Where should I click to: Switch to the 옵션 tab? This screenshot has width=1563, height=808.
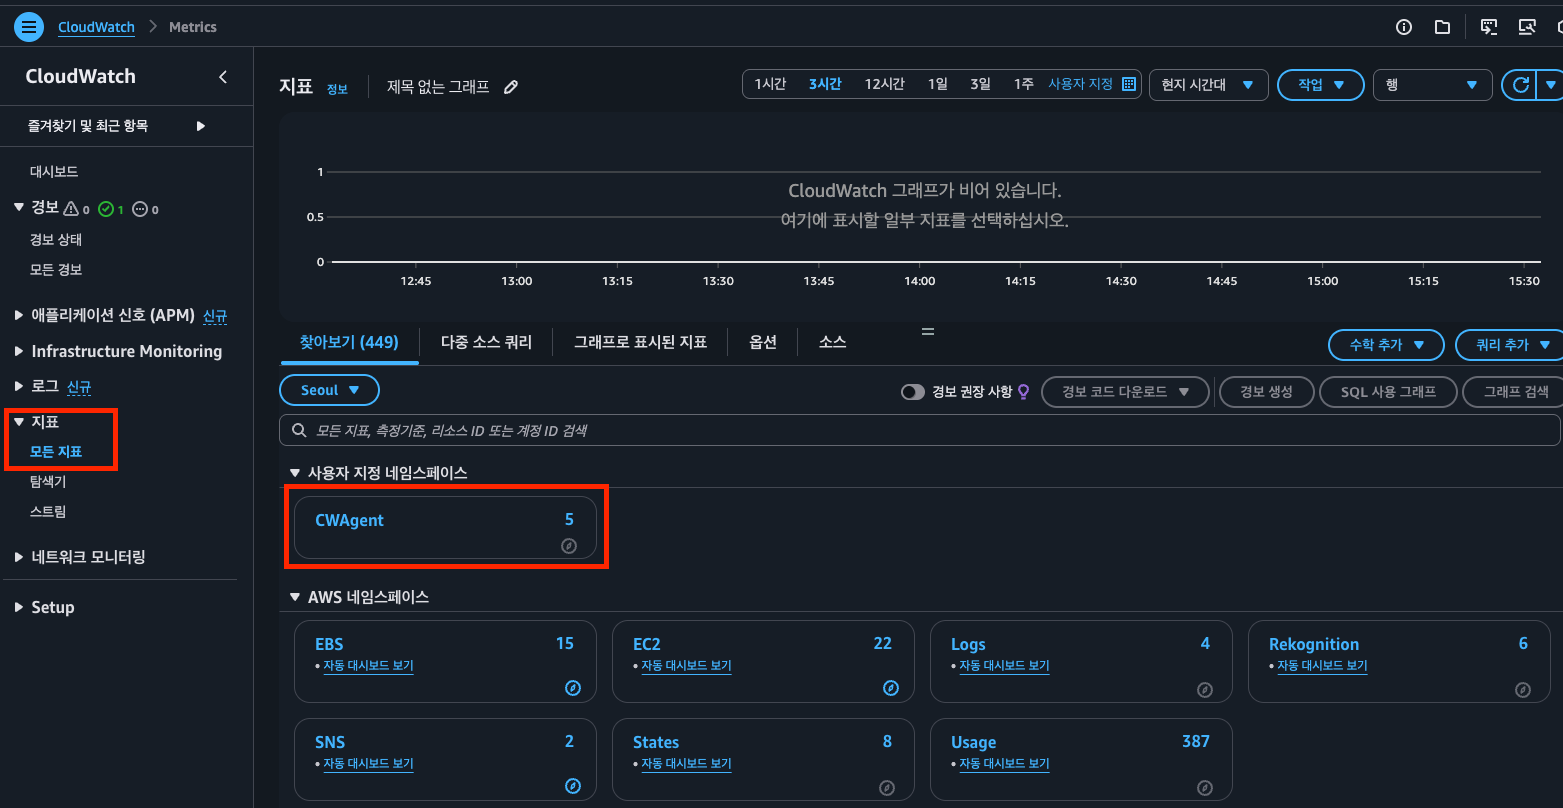tap(763, 342)
